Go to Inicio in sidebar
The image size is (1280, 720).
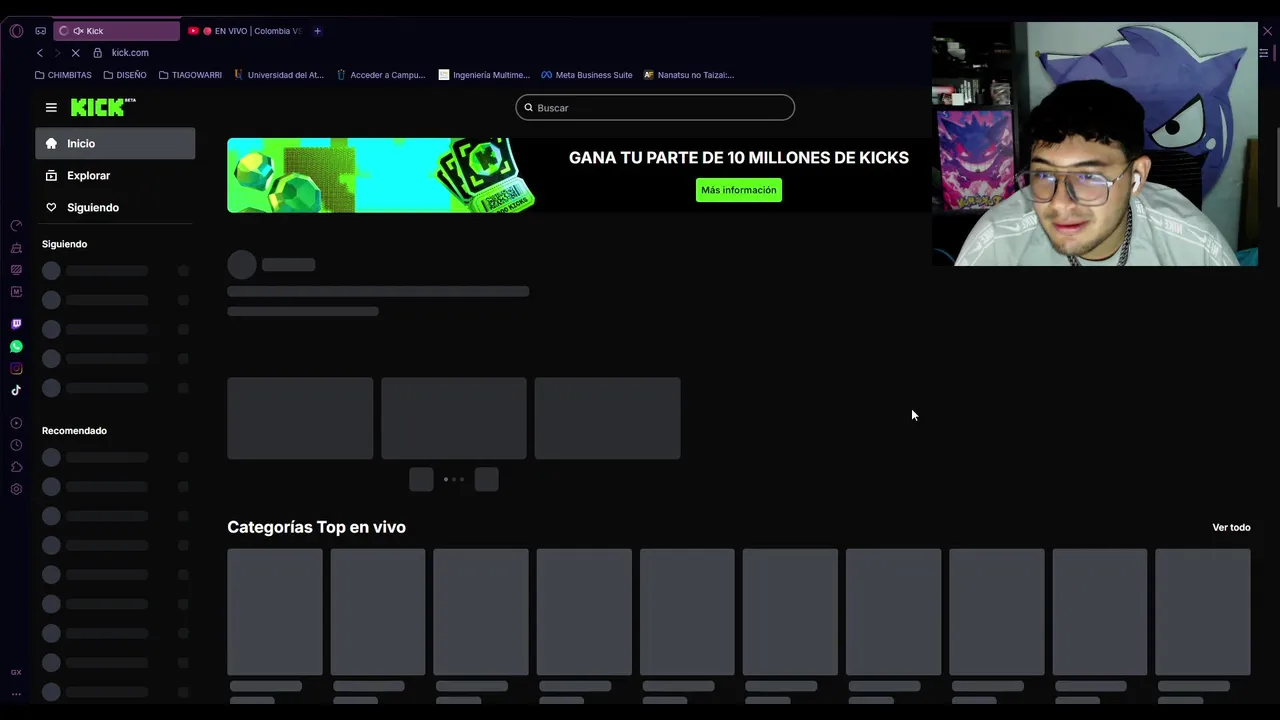point(115,143)
